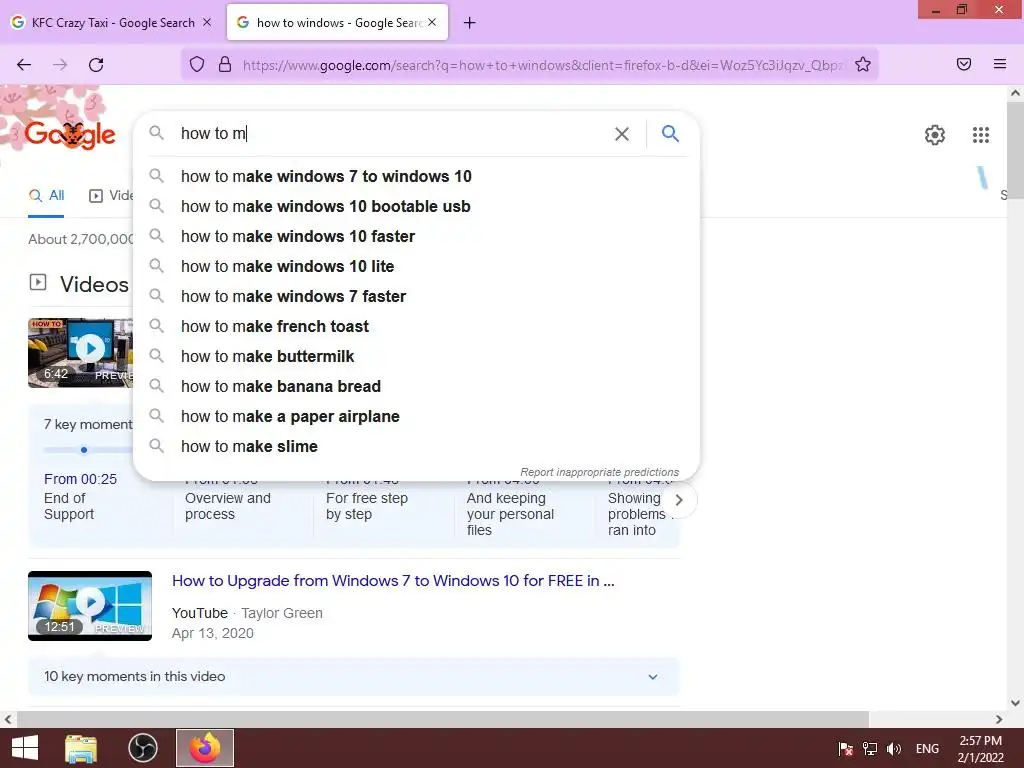
Task: Open the tracking protection shield icon
Action: [x=197, y=64]
